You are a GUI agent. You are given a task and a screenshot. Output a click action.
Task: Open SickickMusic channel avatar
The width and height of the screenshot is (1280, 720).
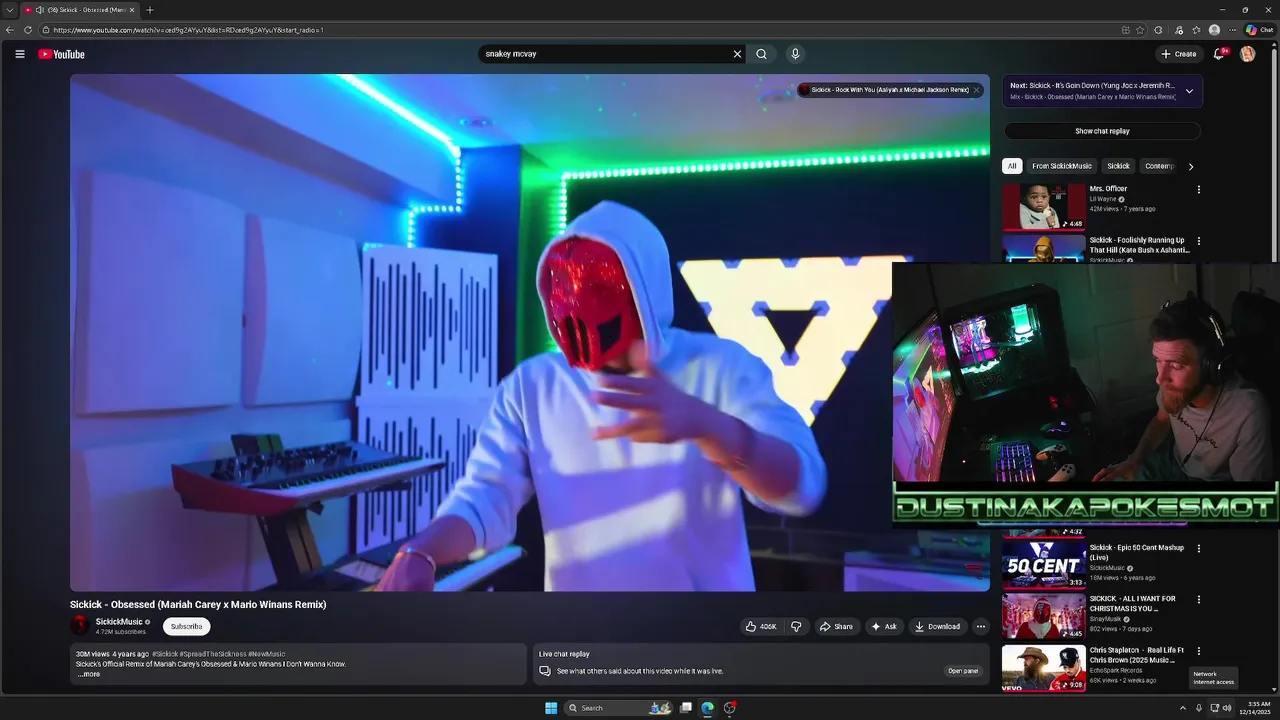tap(80, 626)
